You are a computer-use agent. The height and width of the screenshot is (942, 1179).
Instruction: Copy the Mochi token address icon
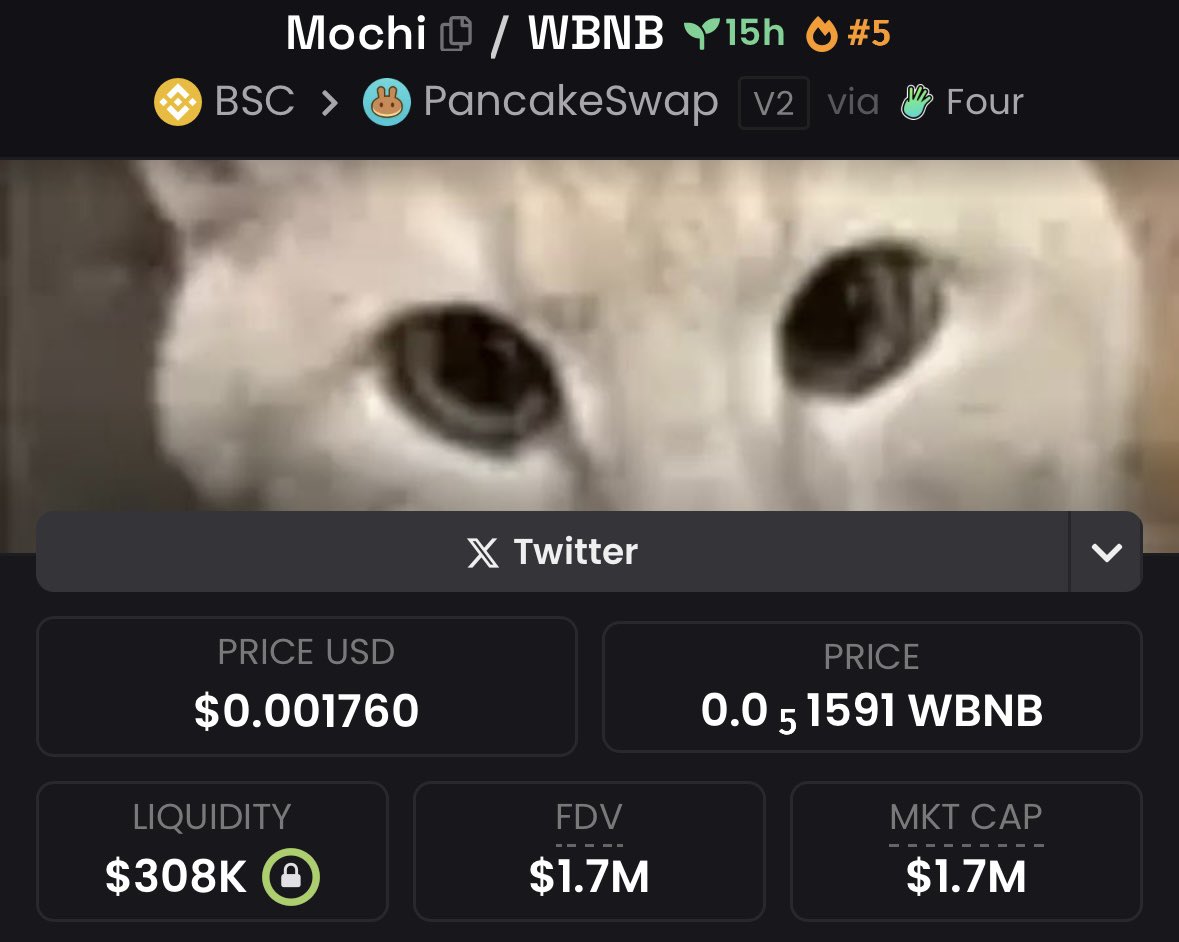(x=456, y=34)
